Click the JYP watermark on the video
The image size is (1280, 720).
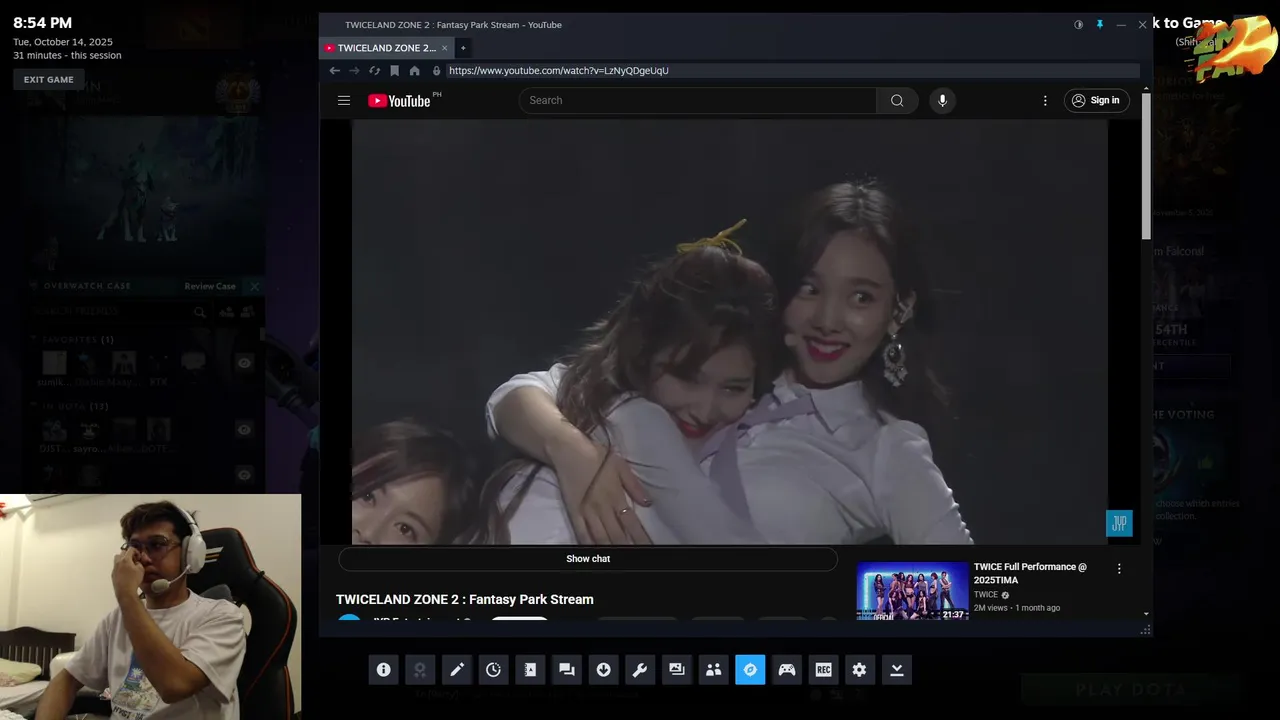tap(1119, 523)
